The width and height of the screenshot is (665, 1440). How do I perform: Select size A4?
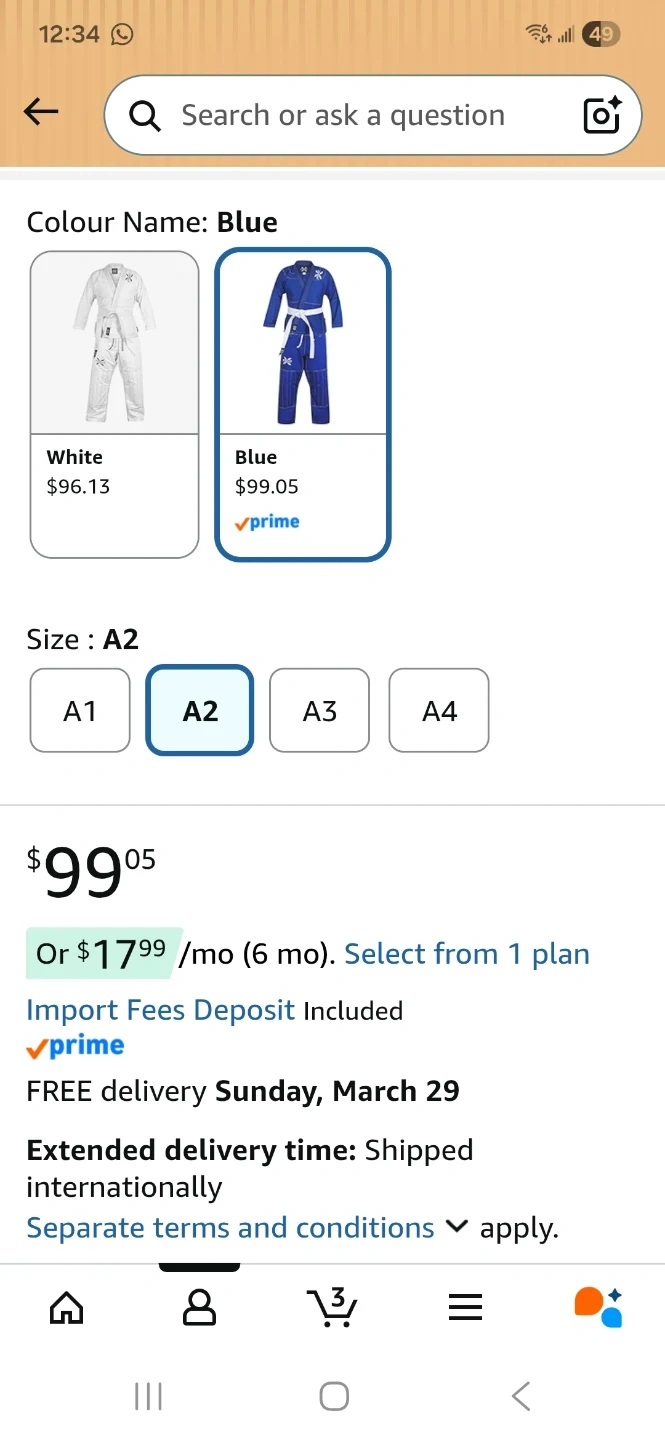(x=439, y=711)
